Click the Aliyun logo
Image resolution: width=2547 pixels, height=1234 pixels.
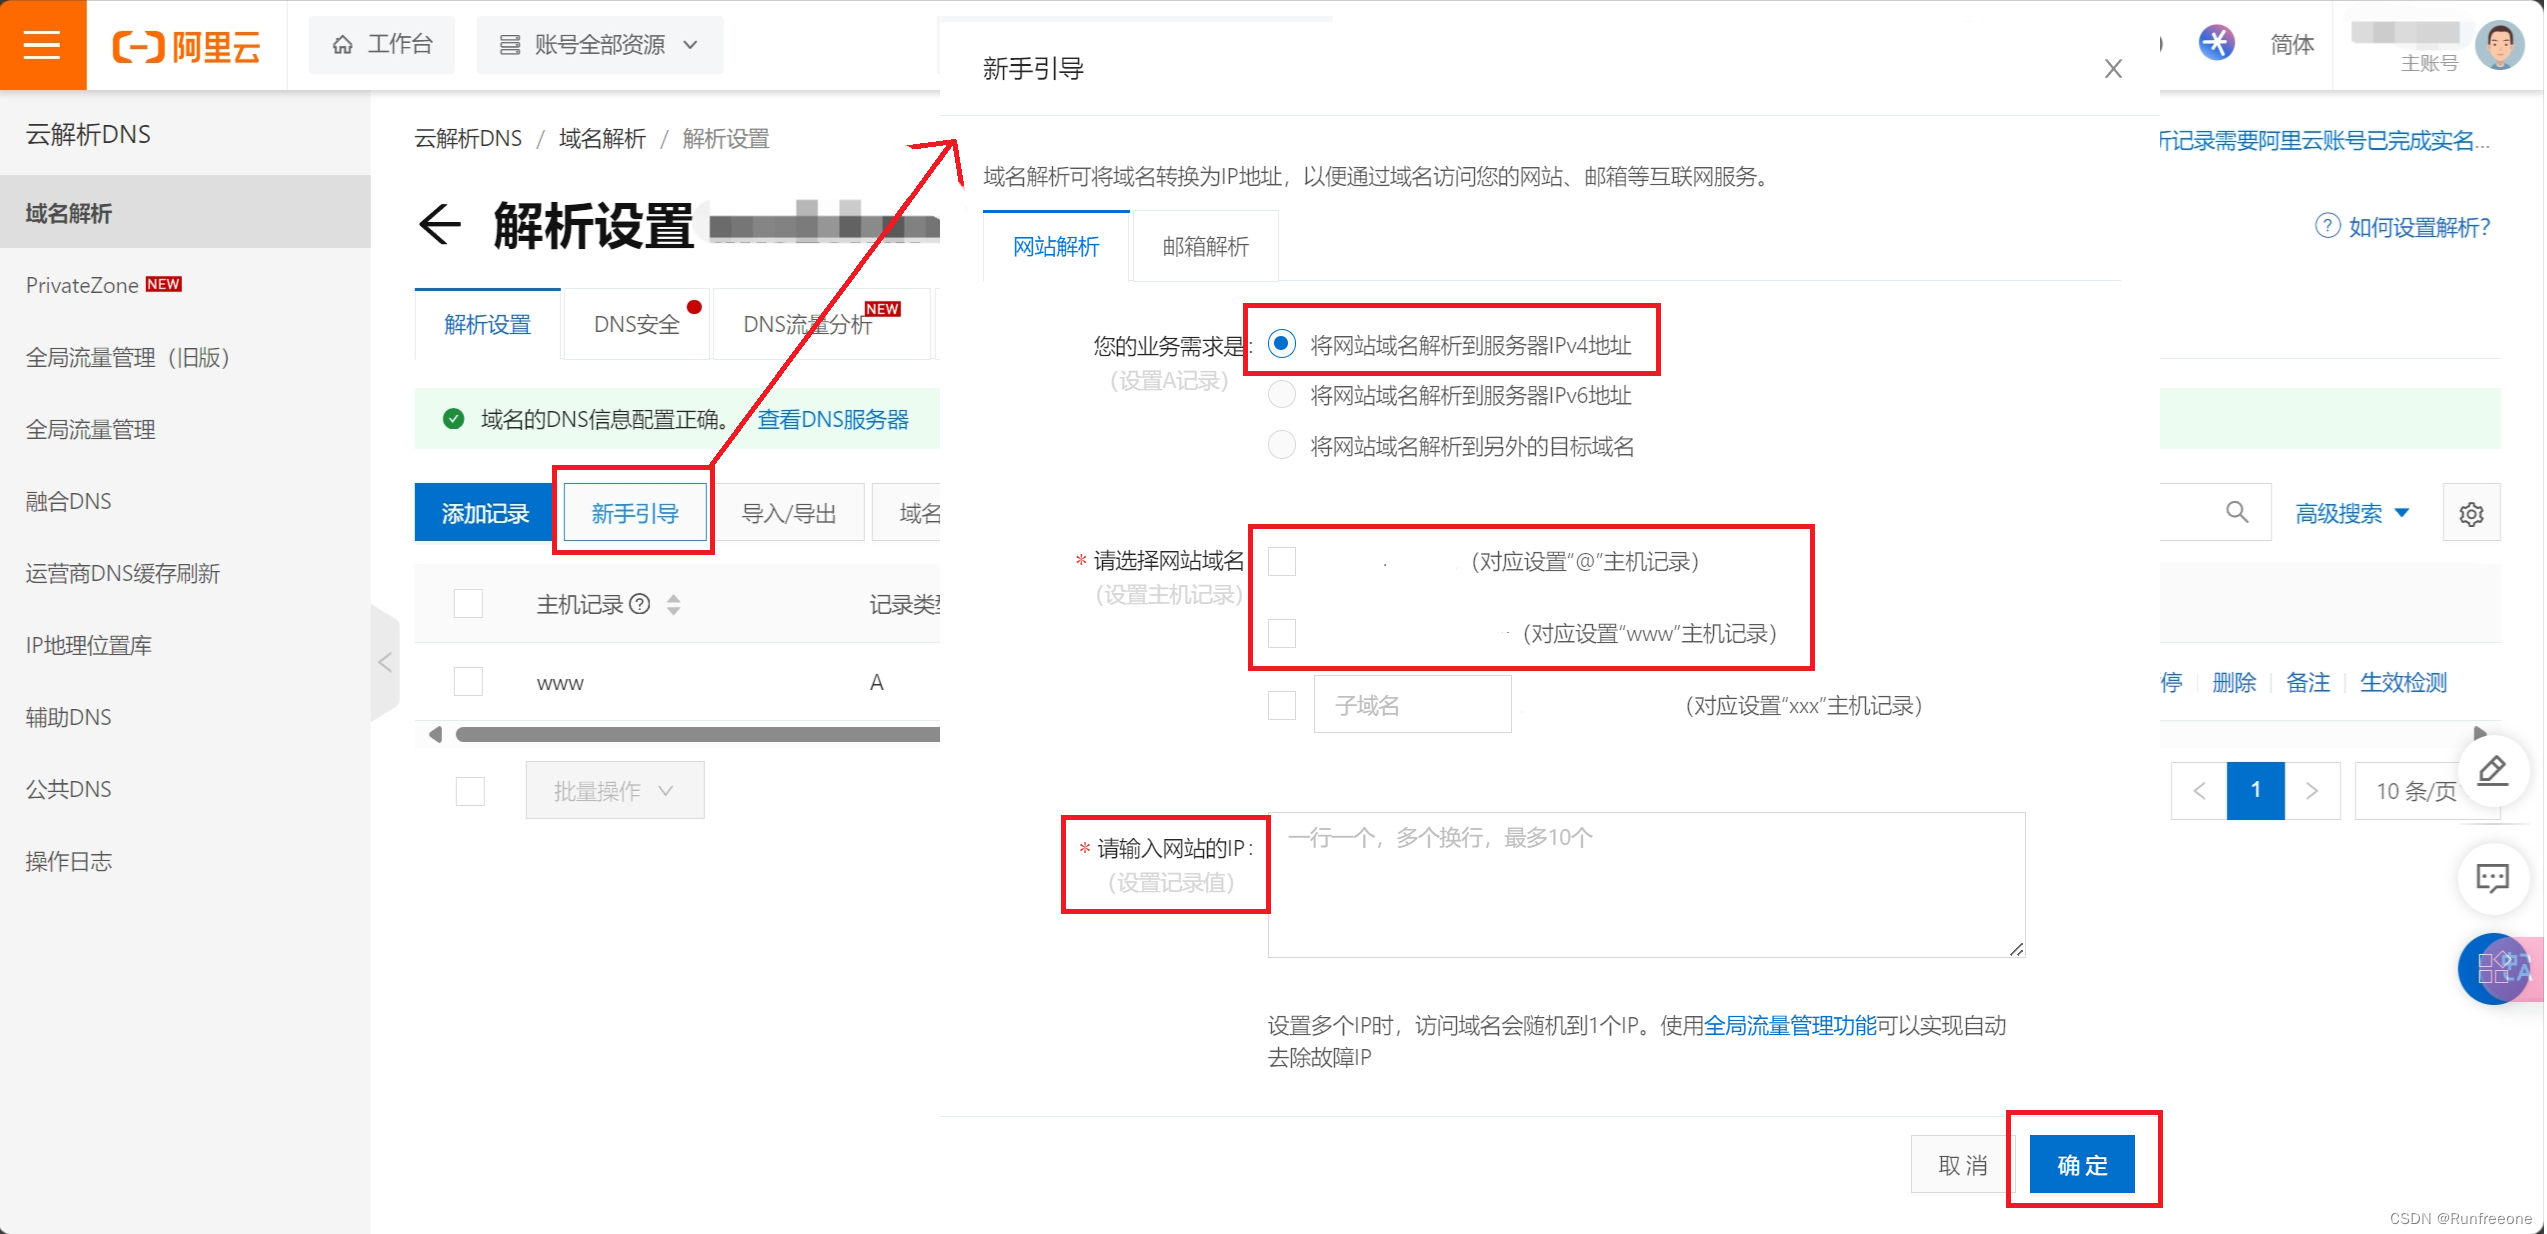click(187, 46)
